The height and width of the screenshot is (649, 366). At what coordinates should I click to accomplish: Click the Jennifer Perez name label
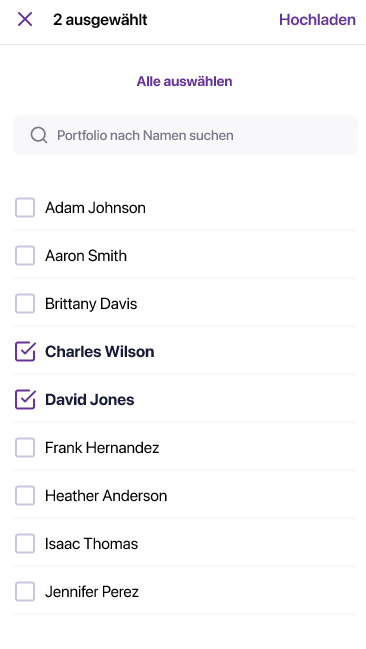coord(92,591)
